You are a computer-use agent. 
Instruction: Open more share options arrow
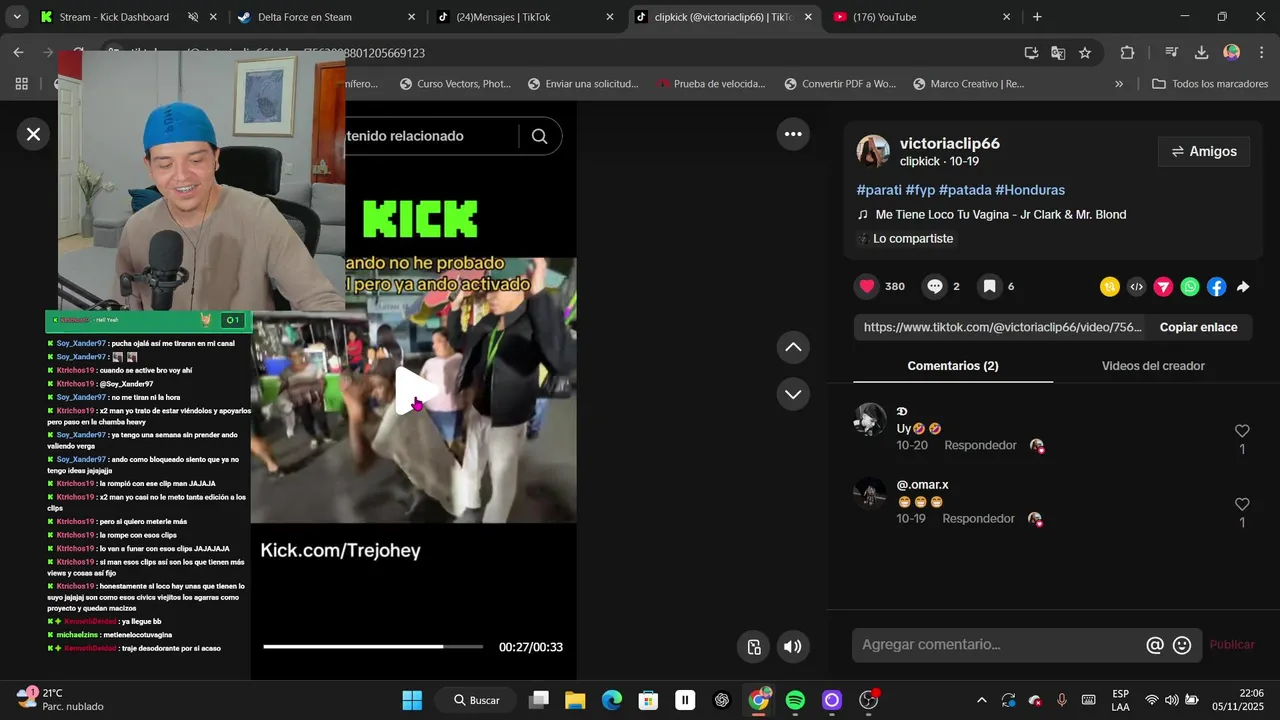coord(1243,287)
